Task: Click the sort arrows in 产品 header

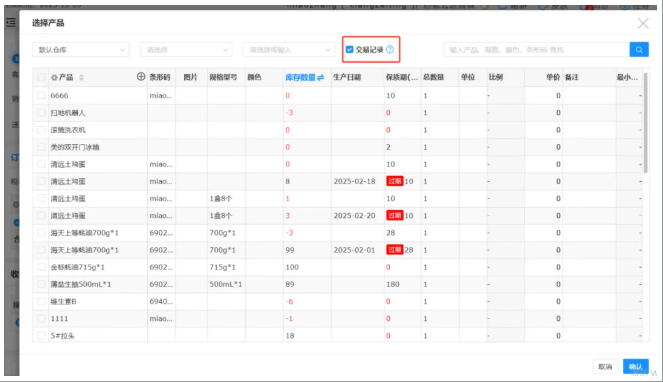Action: (81, 77)
